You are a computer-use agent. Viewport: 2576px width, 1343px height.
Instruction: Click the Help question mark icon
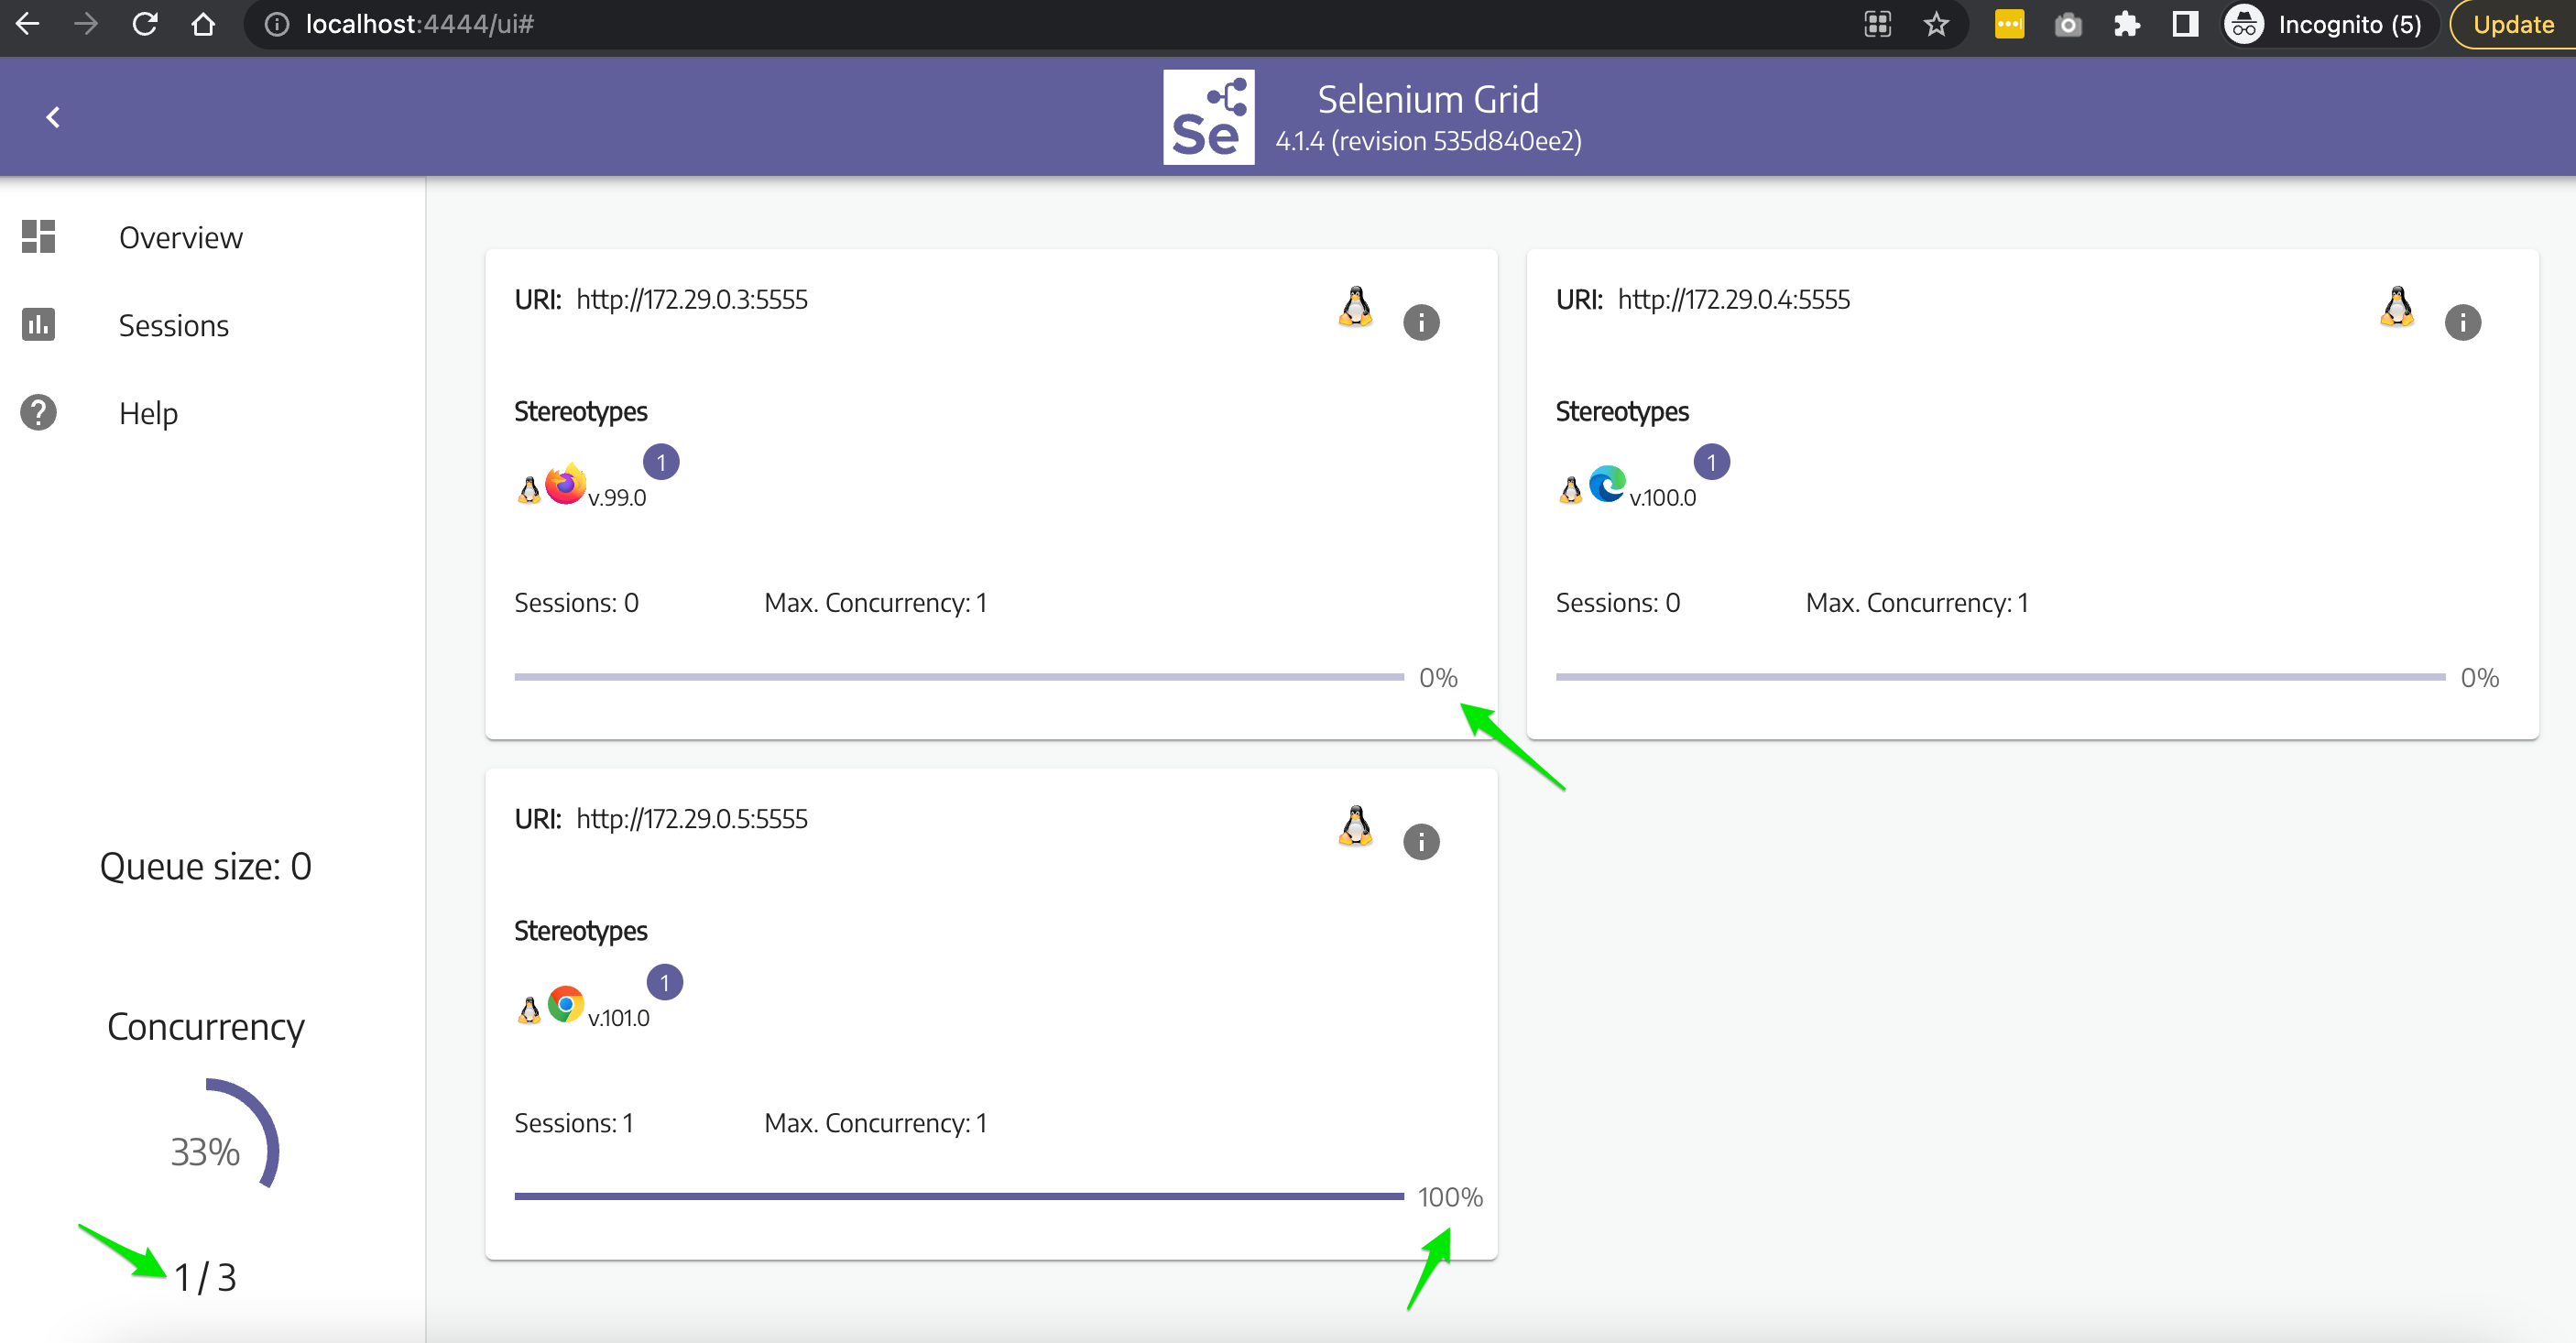pyautogui.click(x=38, y=412)
